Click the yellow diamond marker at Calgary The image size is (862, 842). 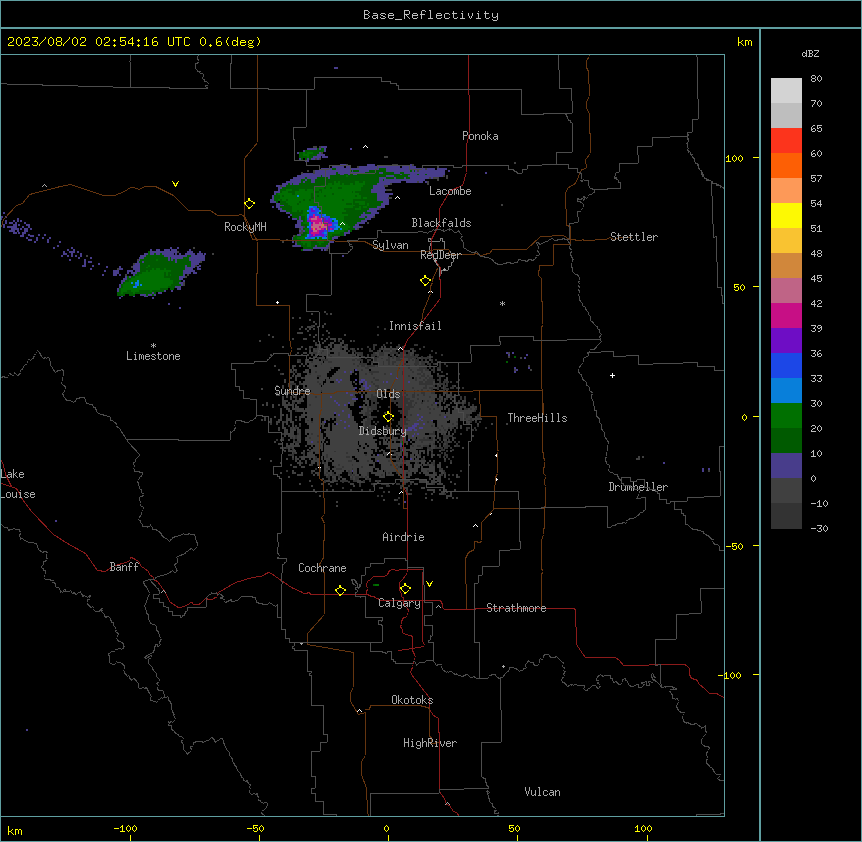405,589
